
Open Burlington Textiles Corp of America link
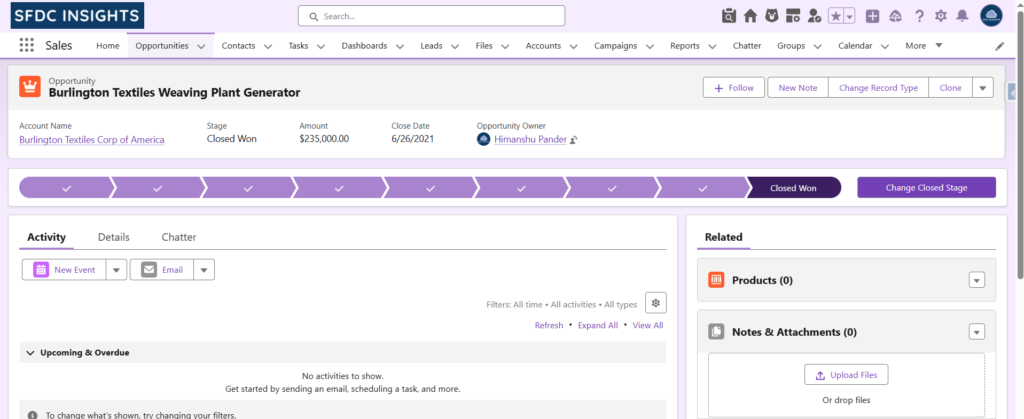coord(92,140)
